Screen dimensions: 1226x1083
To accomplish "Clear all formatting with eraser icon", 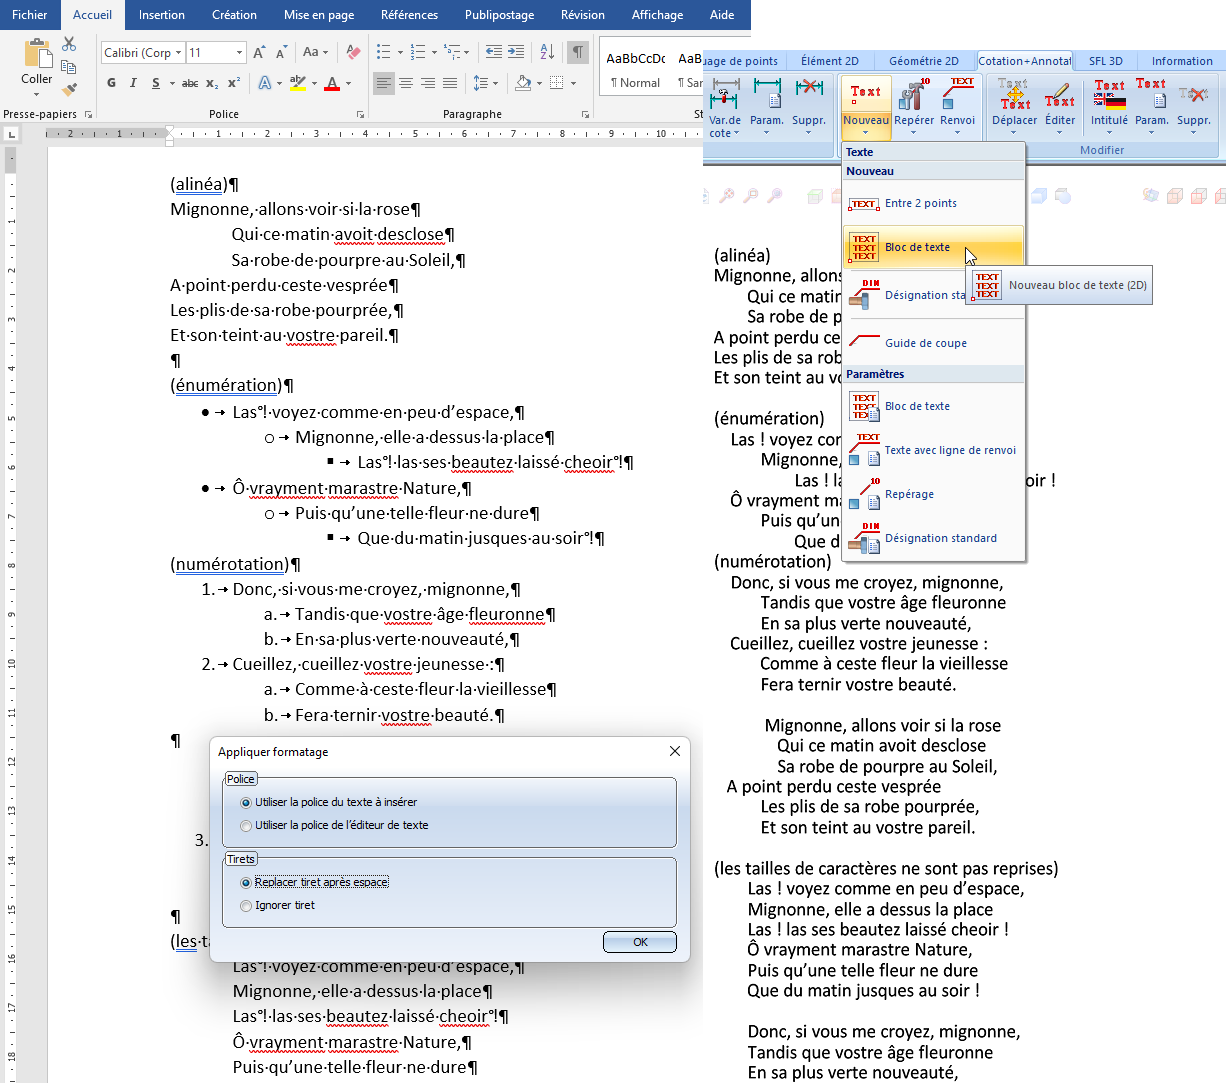I will click(353, 52).
